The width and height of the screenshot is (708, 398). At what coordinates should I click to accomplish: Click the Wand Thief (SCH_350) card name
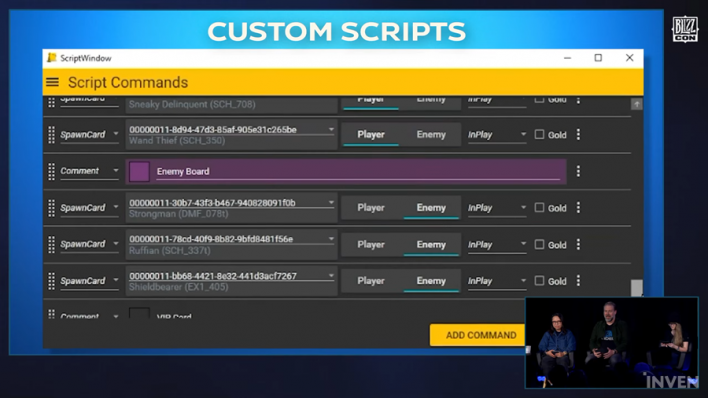click(177, 140)
